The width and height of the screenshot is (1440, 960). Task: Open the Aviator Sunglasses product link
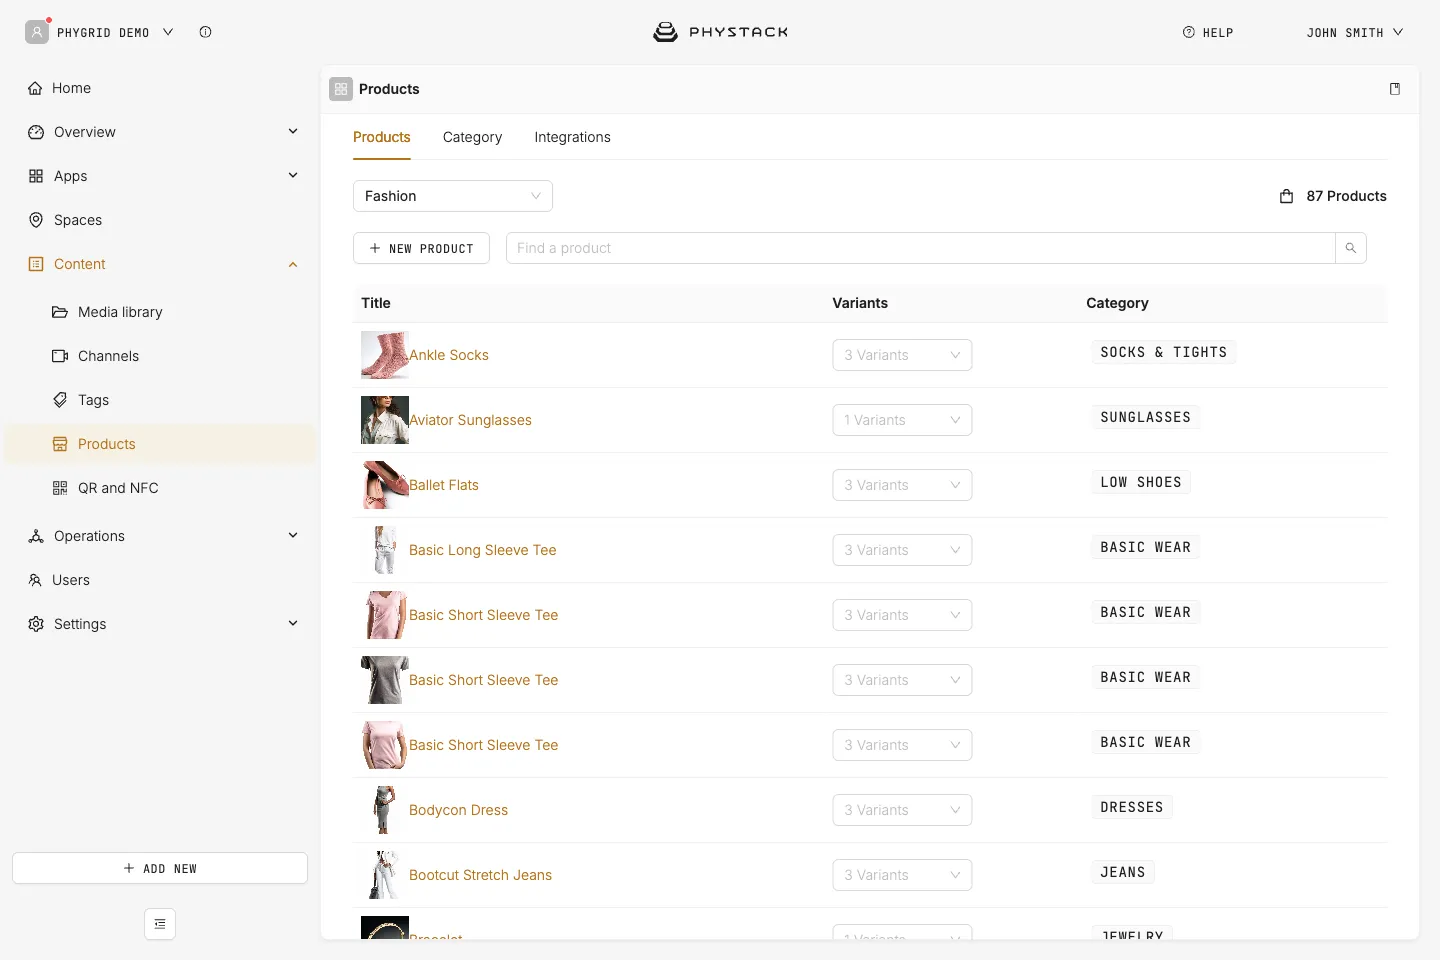(x=470, y=420)
